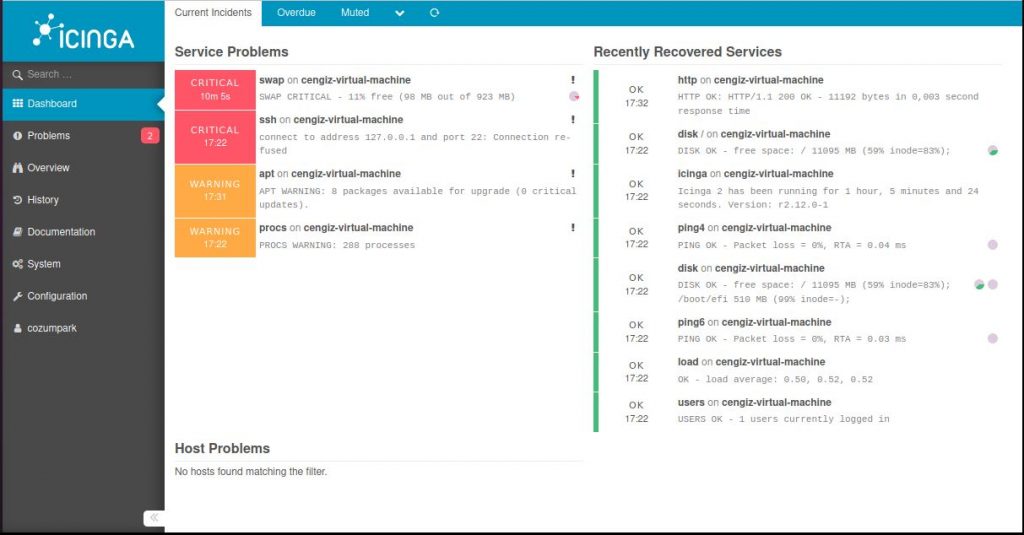
Task: Click the cozumpark user icon
Action: (18, 328)
